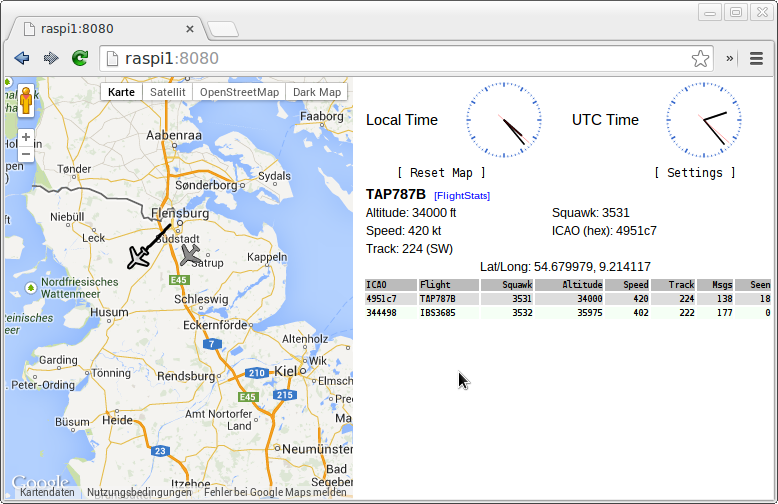Go forward with the browser forward arrow

[x=51, y=58]
